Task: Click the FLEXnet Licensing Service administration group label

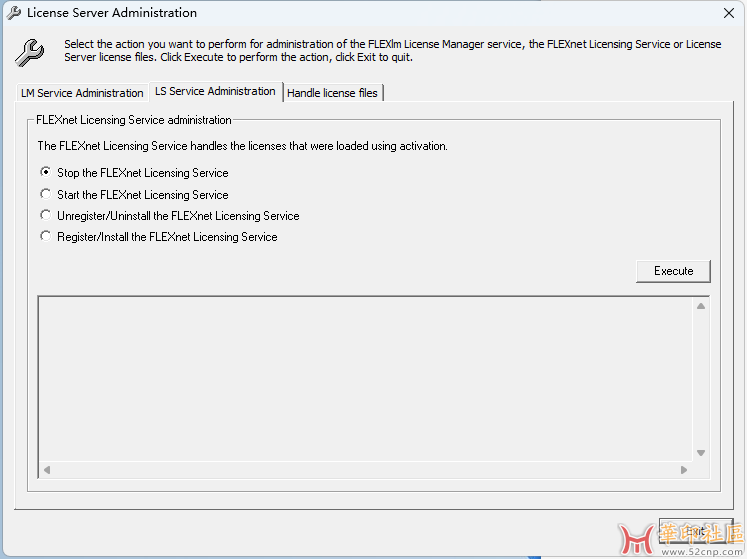Action: pos(134,120)
